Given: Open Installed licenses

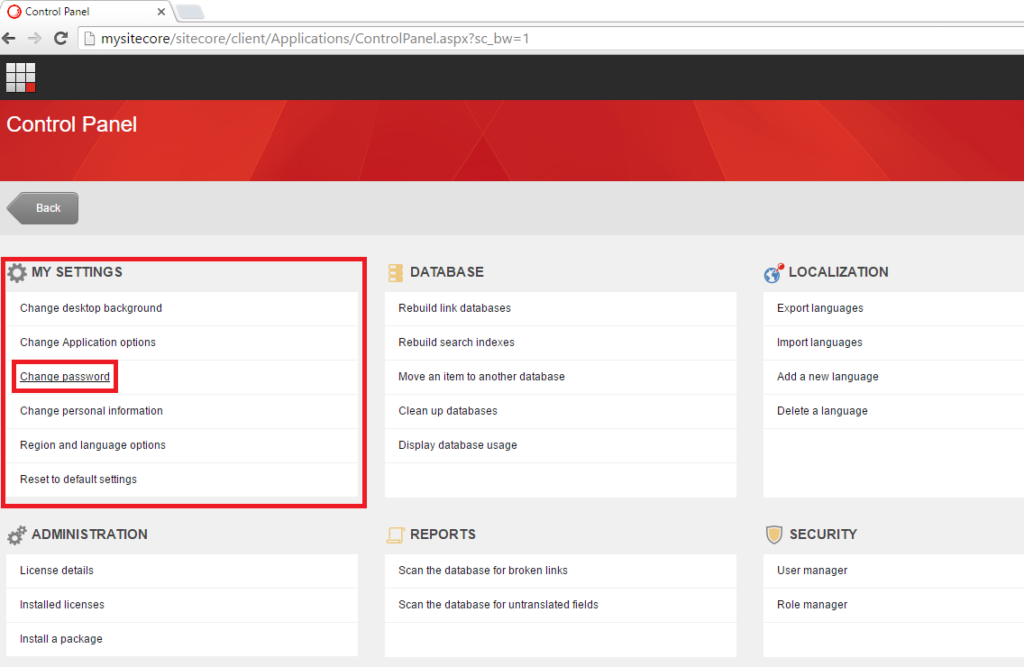Looking at the screenshot, I should click(62, 605).
